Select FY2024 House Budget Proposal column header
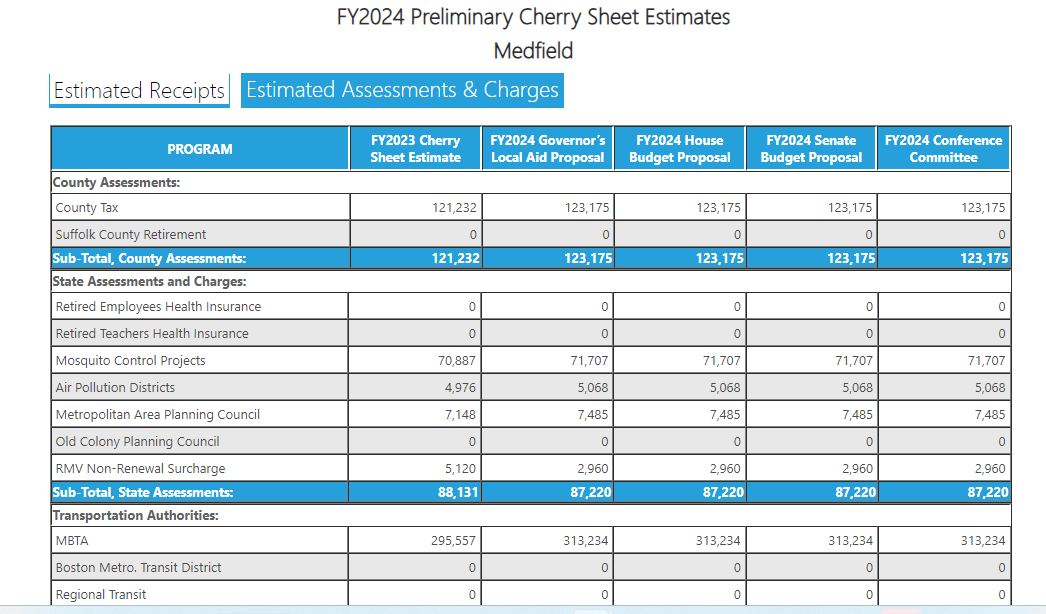1046x614 pixels. [680, 149]
